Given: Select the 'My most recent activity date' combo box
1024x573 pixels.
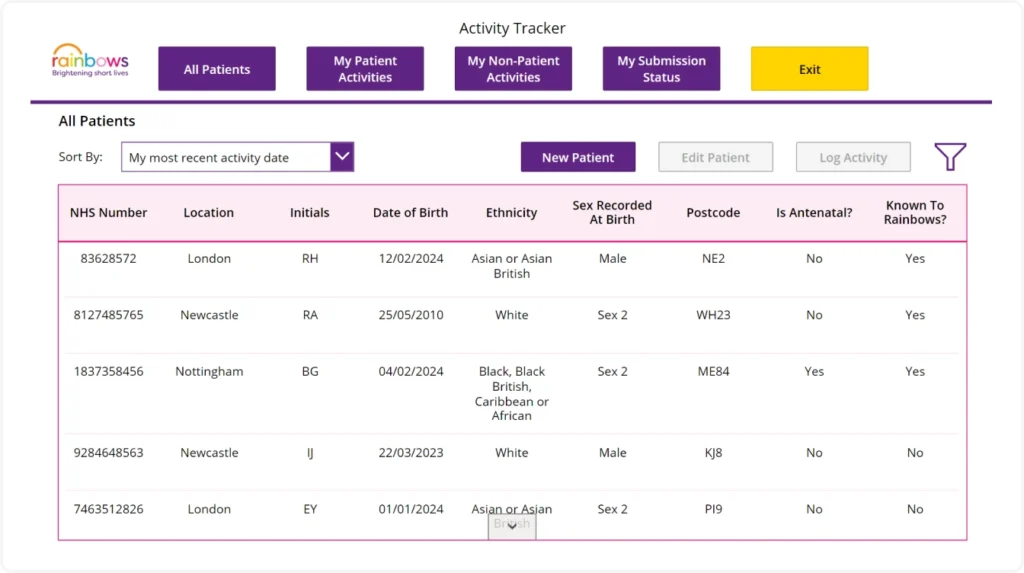Looking at the screenshot, I should pos(226,158).
